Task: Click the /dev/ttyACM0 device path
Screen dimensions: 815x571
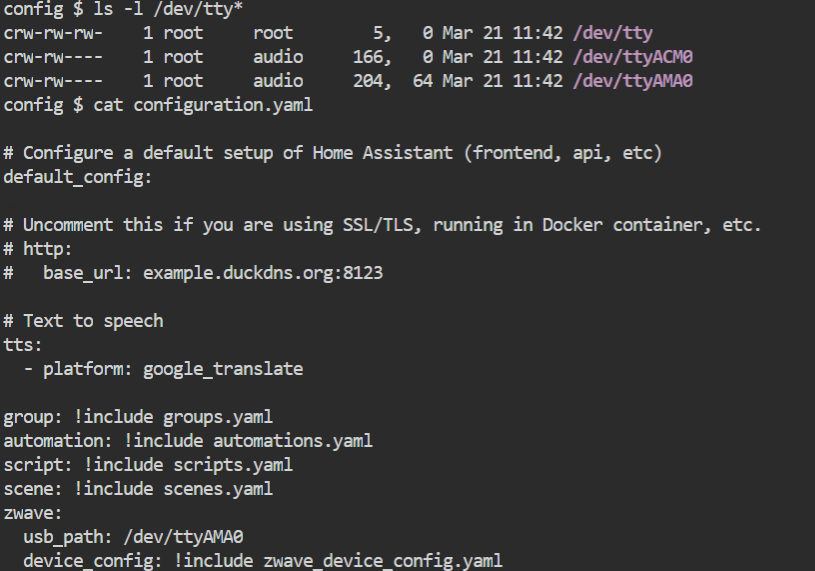Action: [x=633, y=57]
